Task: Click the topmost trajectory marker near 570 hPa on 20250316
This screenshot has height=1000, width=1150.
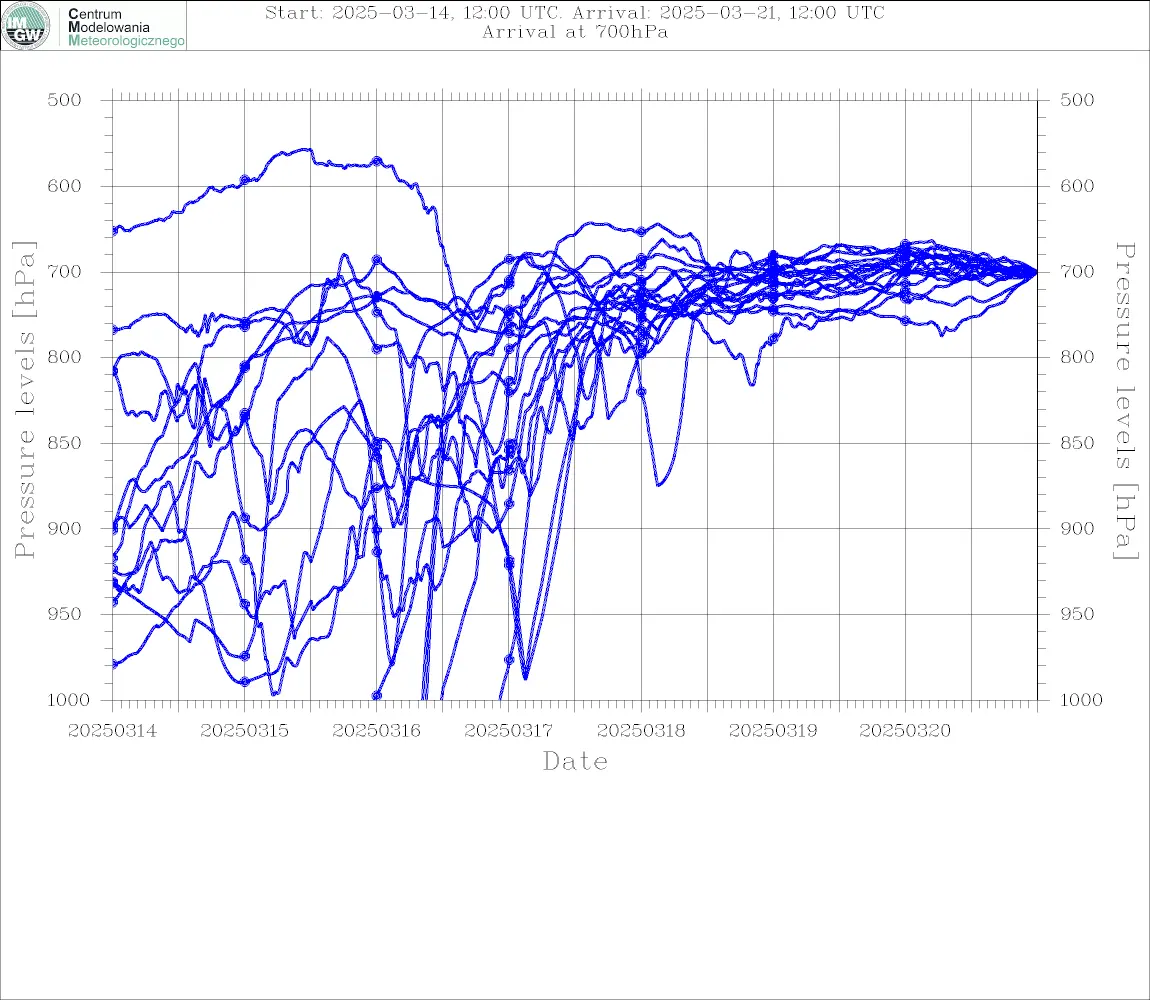Action: point(376,161)
